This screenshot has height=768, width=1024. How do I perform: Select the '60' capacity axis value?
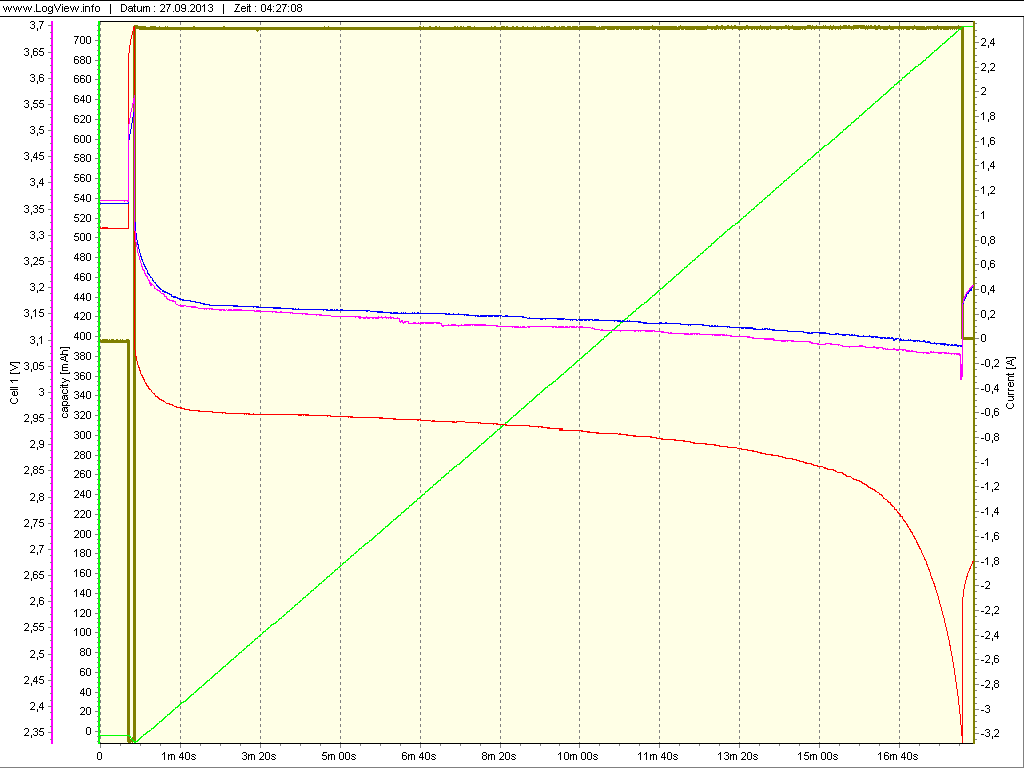click(x=86, y=673)
